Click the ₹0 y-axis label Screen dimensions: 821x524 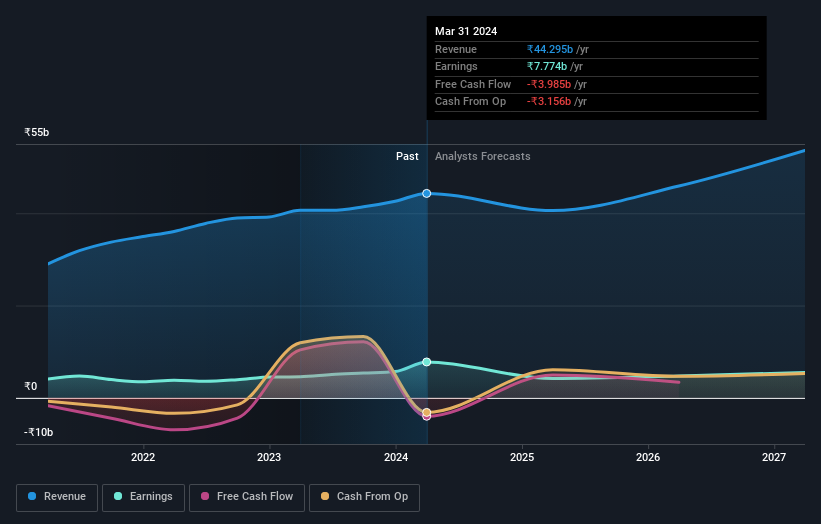31,386
